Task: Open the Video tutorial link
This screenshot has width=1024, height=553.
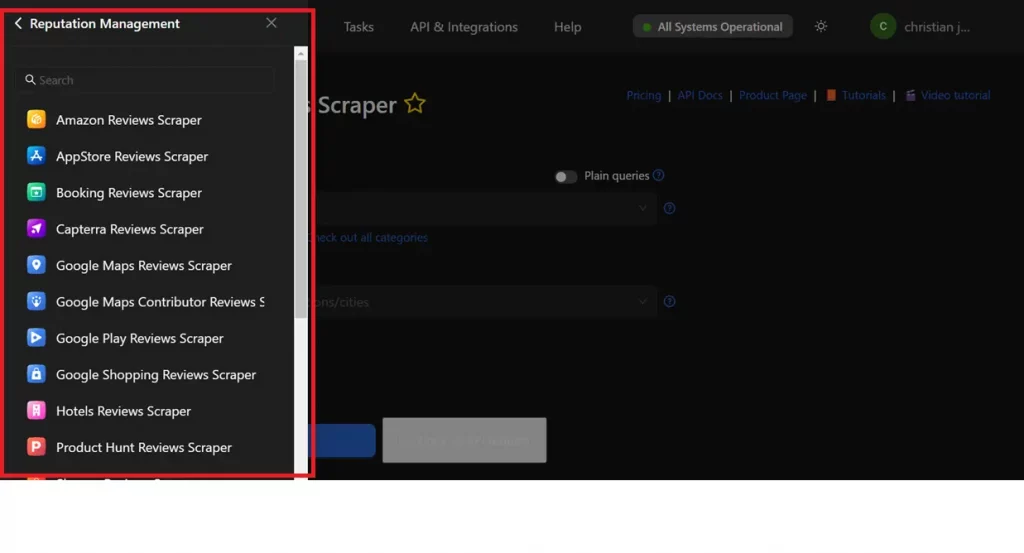Action: click(955, 96)
